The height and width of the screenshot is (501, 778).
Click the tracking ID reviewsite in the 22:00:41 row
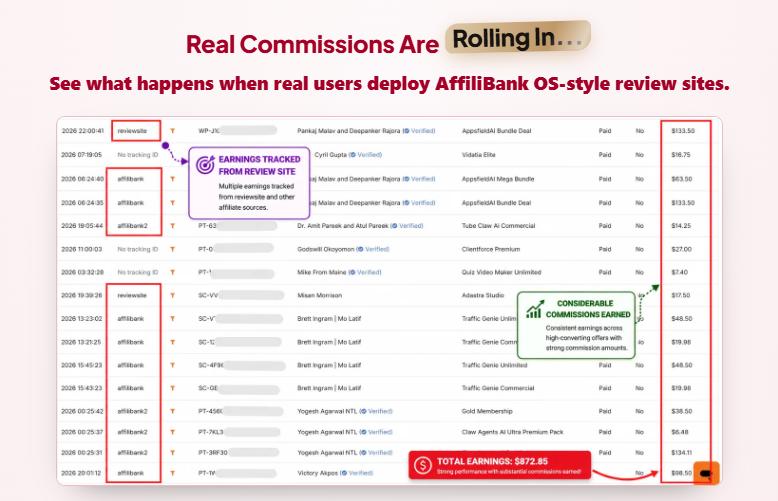point(132,131)
